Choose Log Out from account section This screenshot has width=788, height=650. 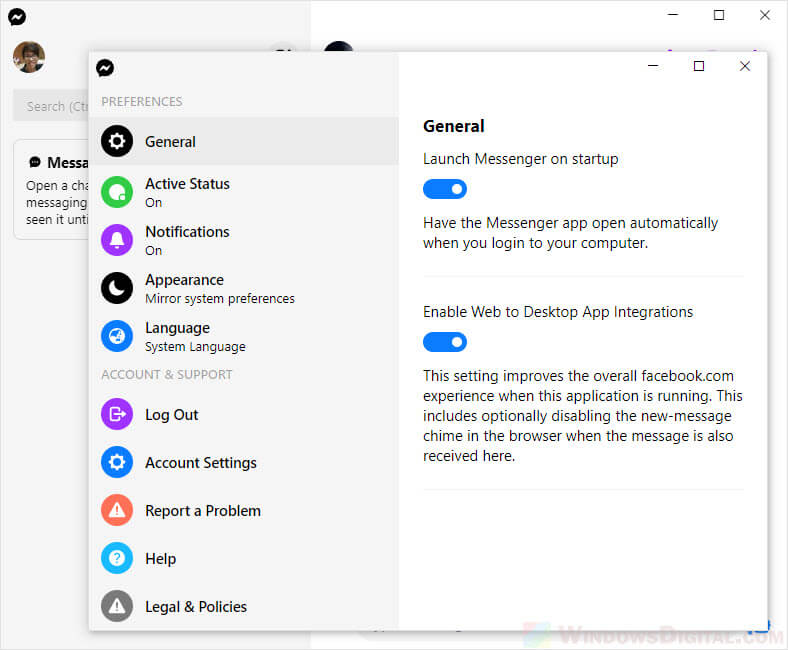pyautogui.click(x=244, y=414)
